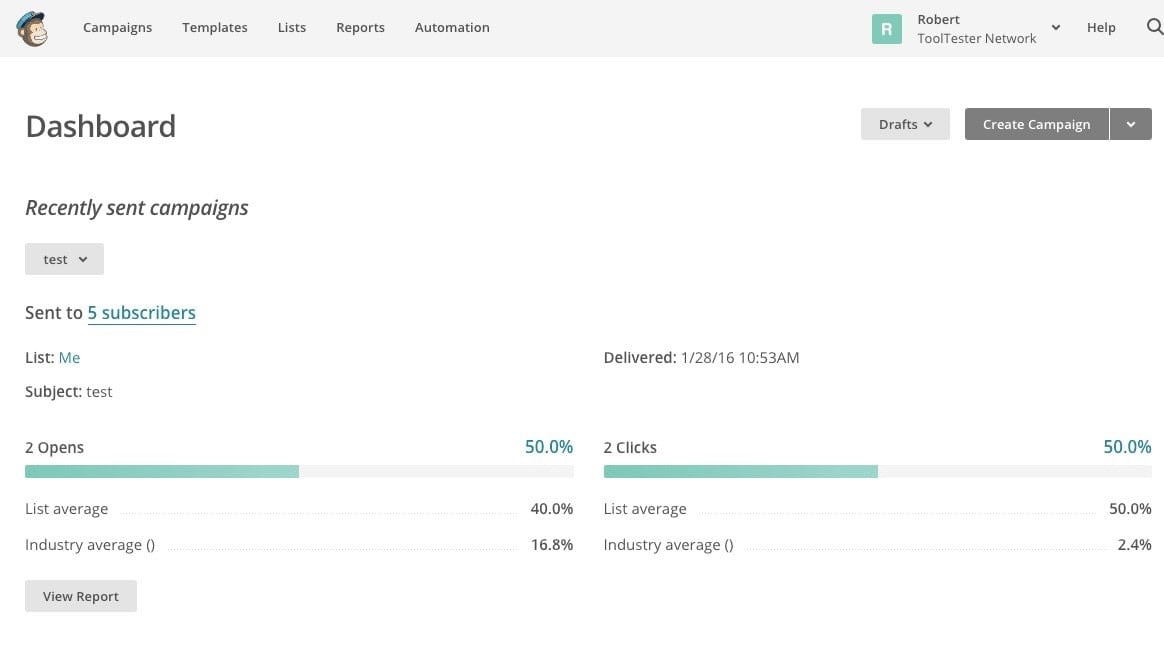This screenshot has height=655, width=1164.
Task: Click the 2 Opens label
Action: coord(54,447)
